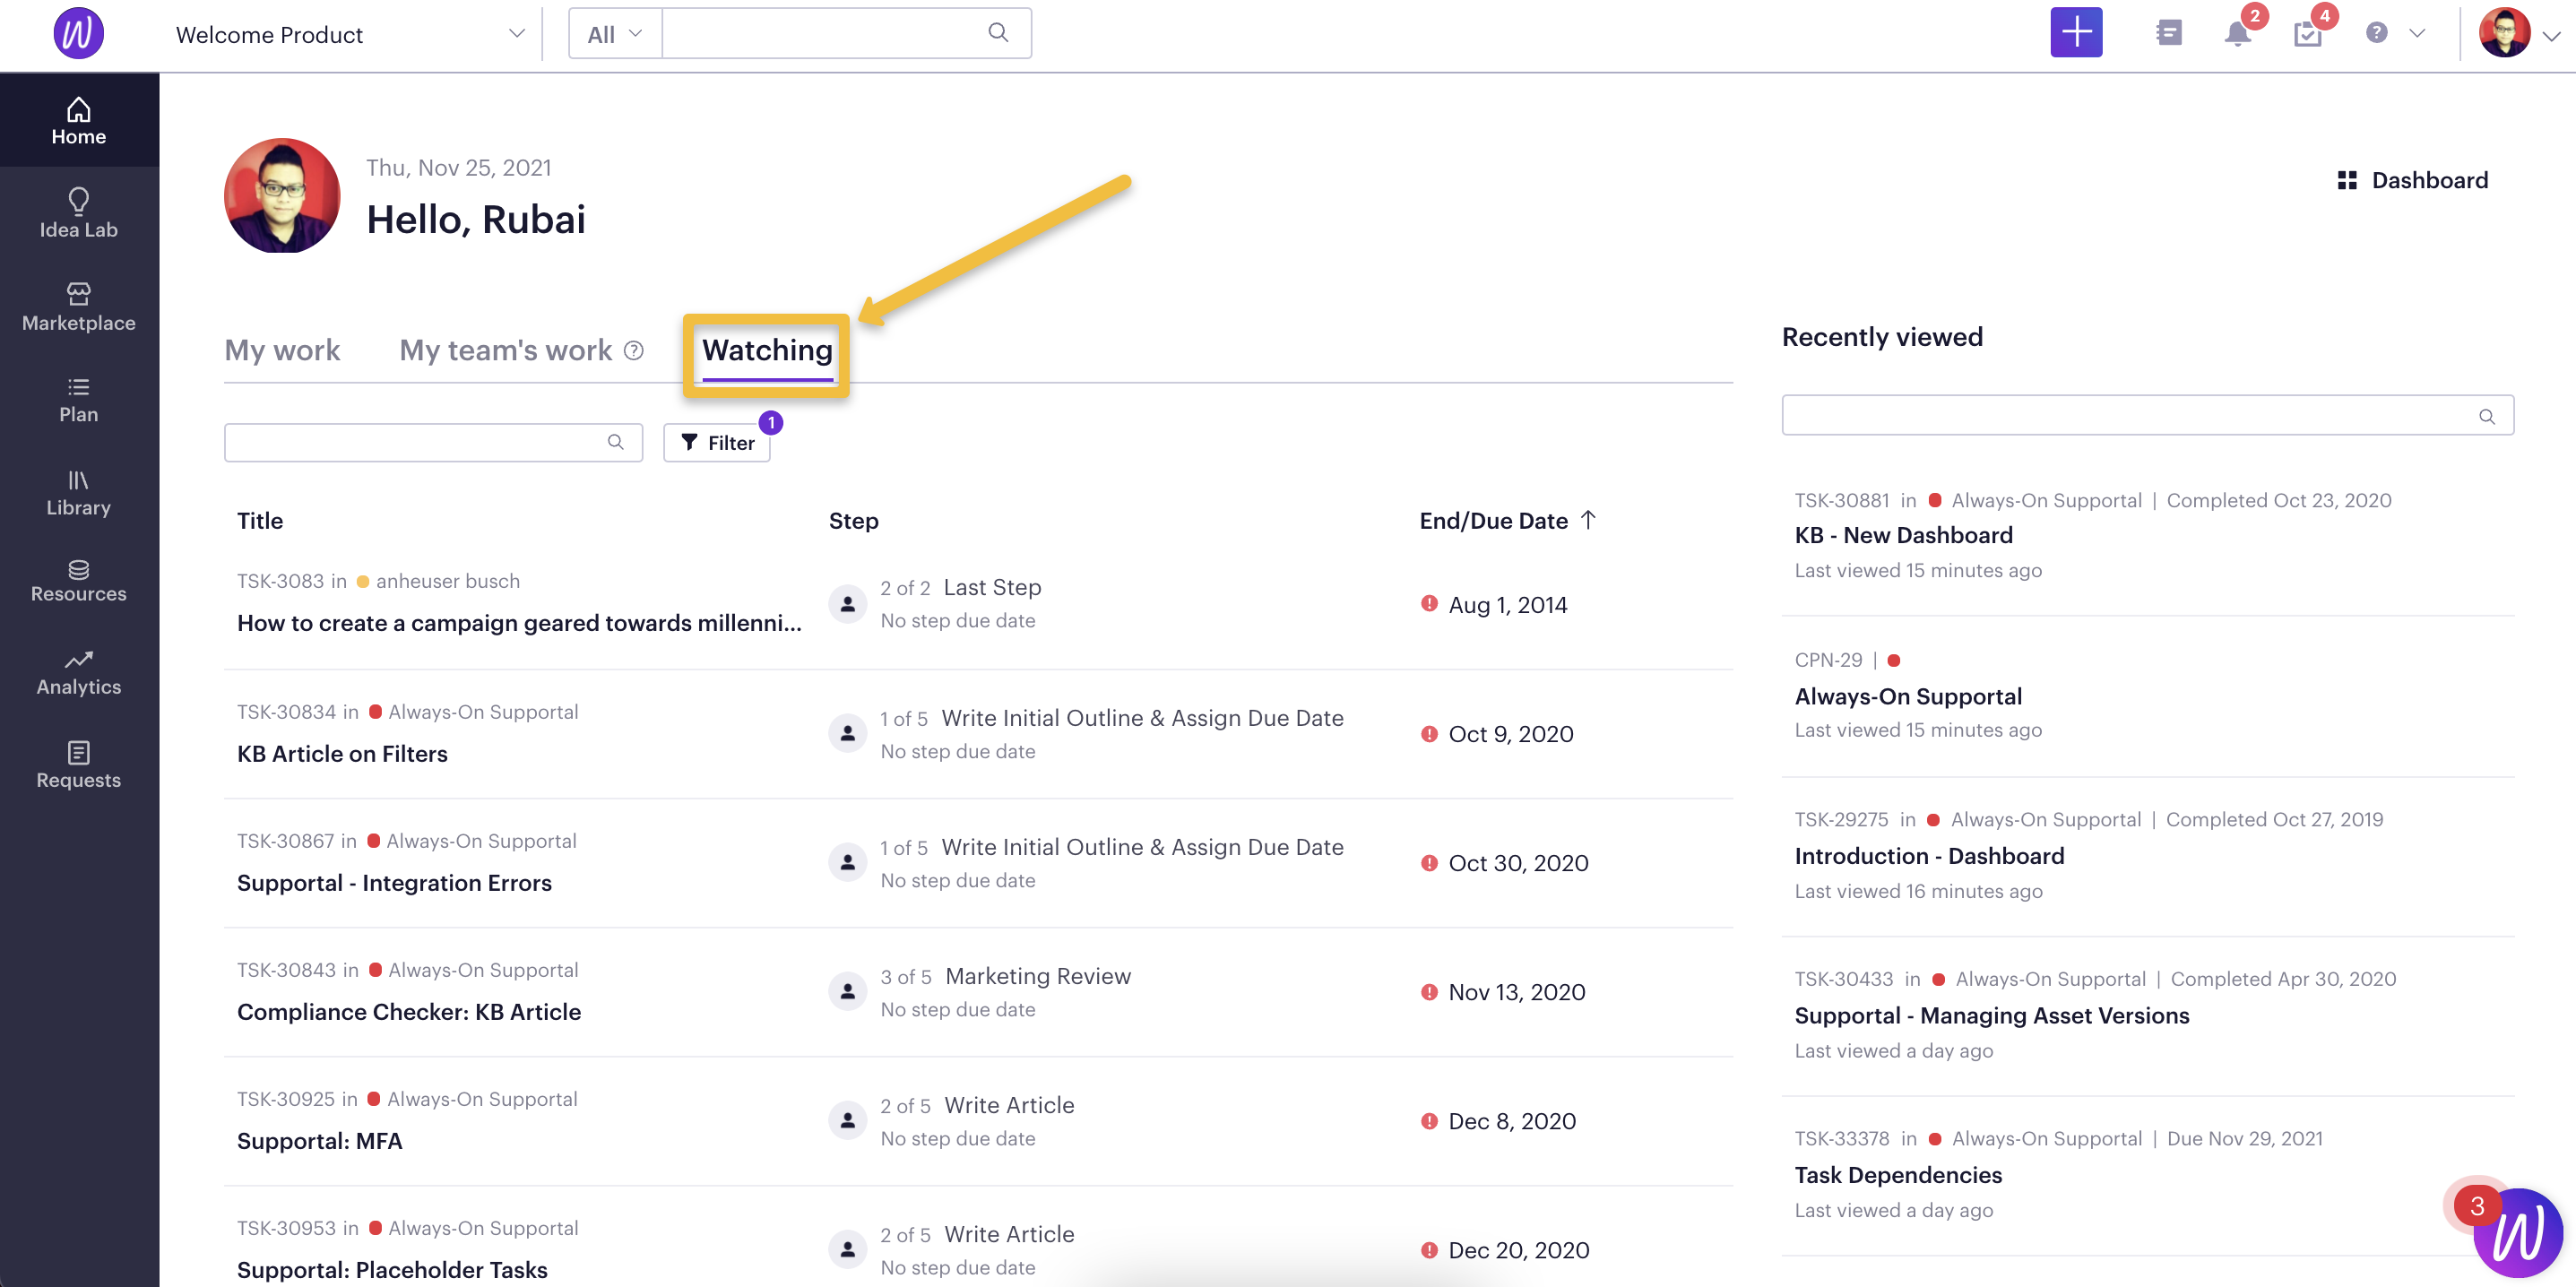2576x1287 pixels.
Task: Open the tasks checklist icon with badge 4
Action: (2308, 34)
